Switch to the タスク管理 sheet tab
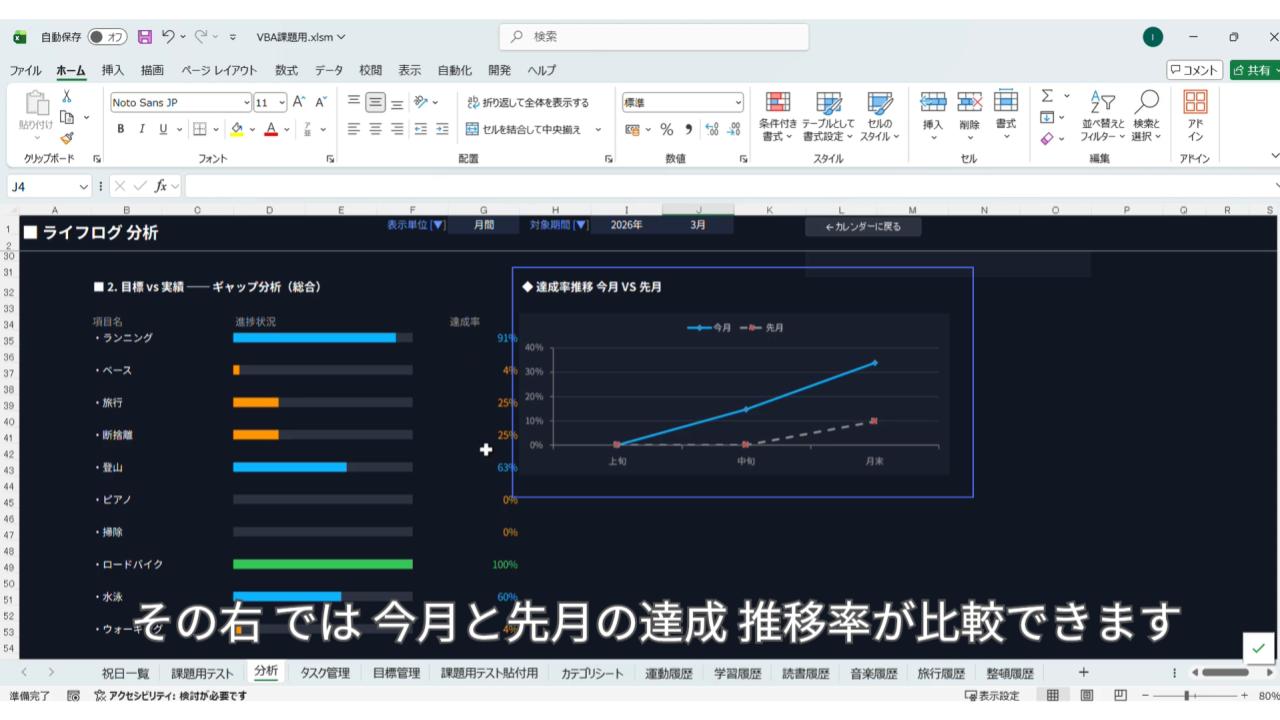Viewport: 1280px width, 720px height. [325, 673]
